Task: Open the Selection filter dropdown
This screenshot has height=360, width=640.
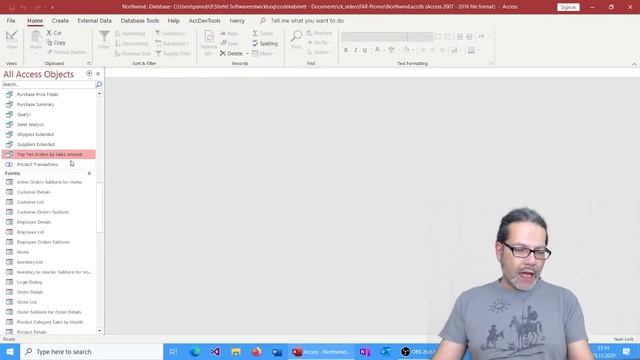Action: coord(171,33)
